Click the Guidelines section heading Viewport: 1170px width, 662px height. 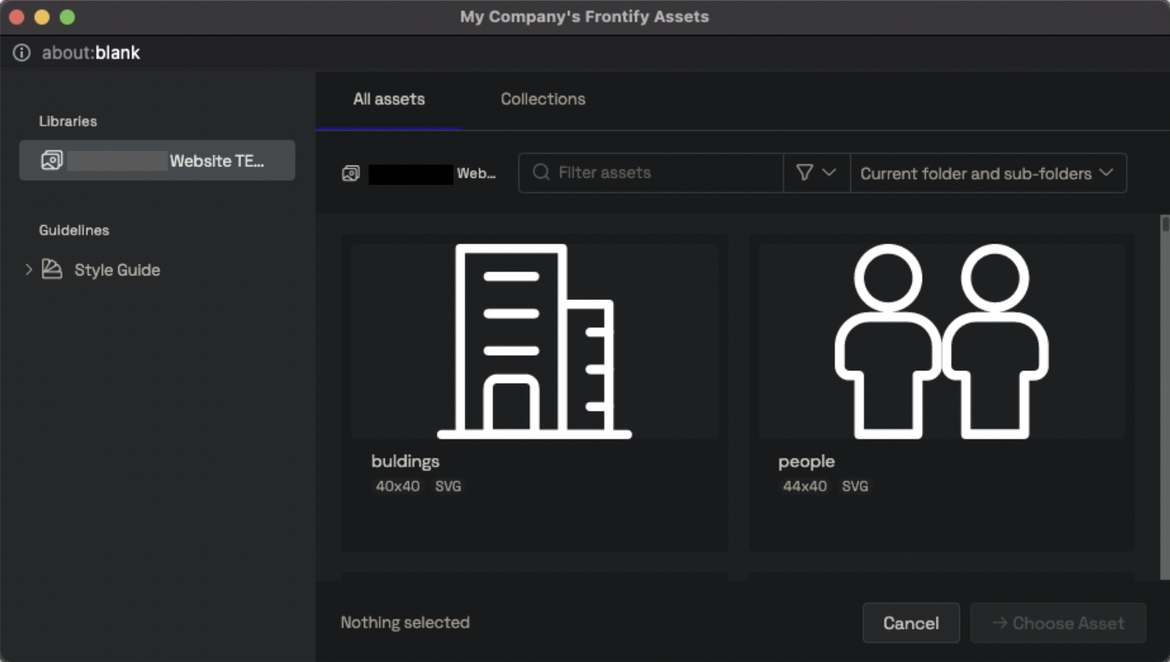pos(74,230)
